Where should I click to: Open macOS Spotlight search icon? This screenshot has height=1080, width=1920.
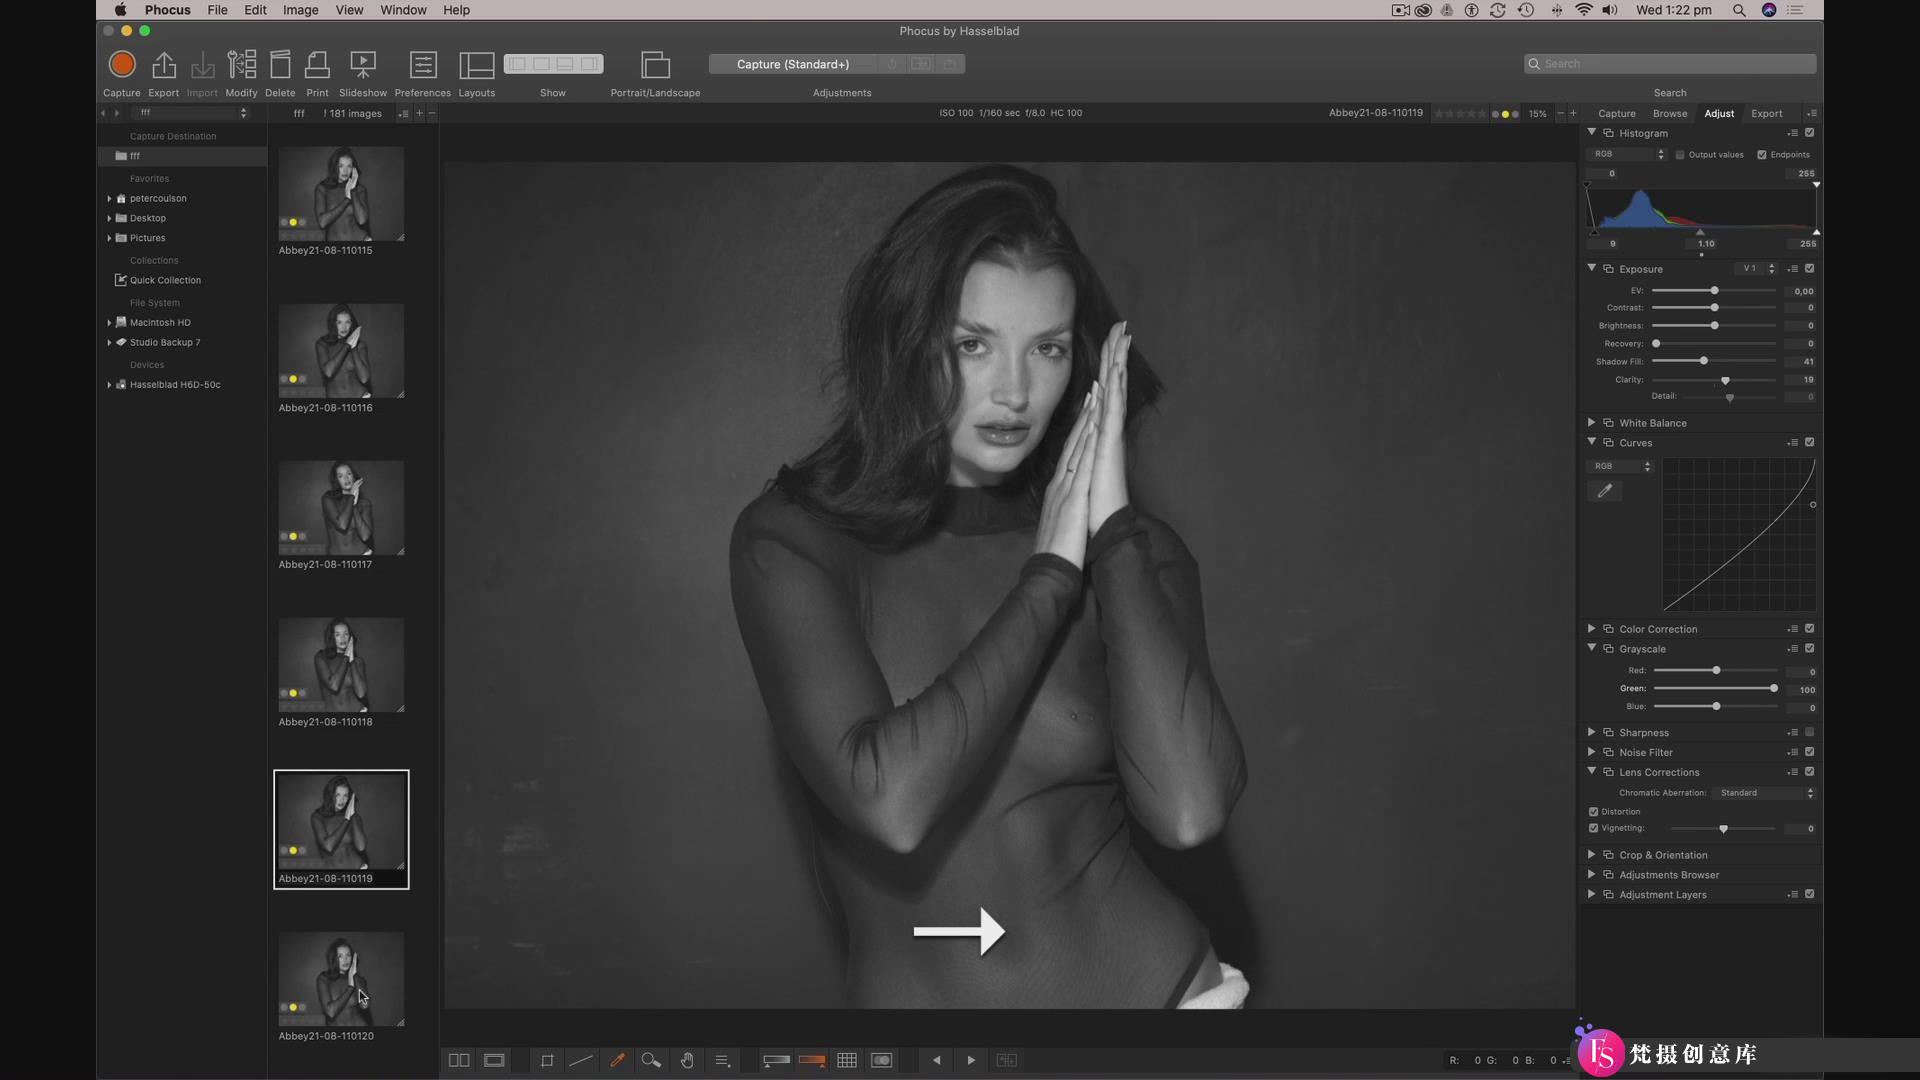coord(1739,10)
